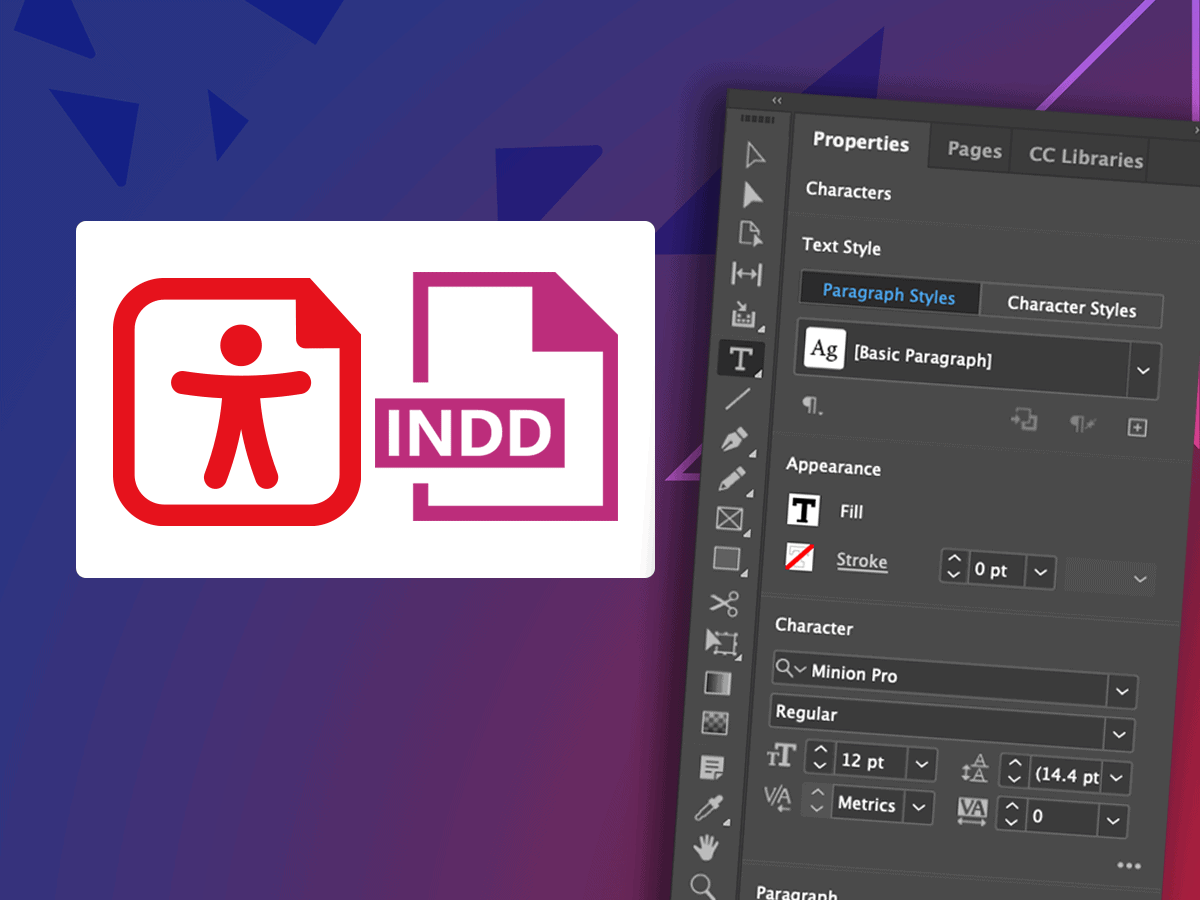Switch to Character Styles mode
The width and height of the screenshot is (1200, 900).
(1071, 306)
